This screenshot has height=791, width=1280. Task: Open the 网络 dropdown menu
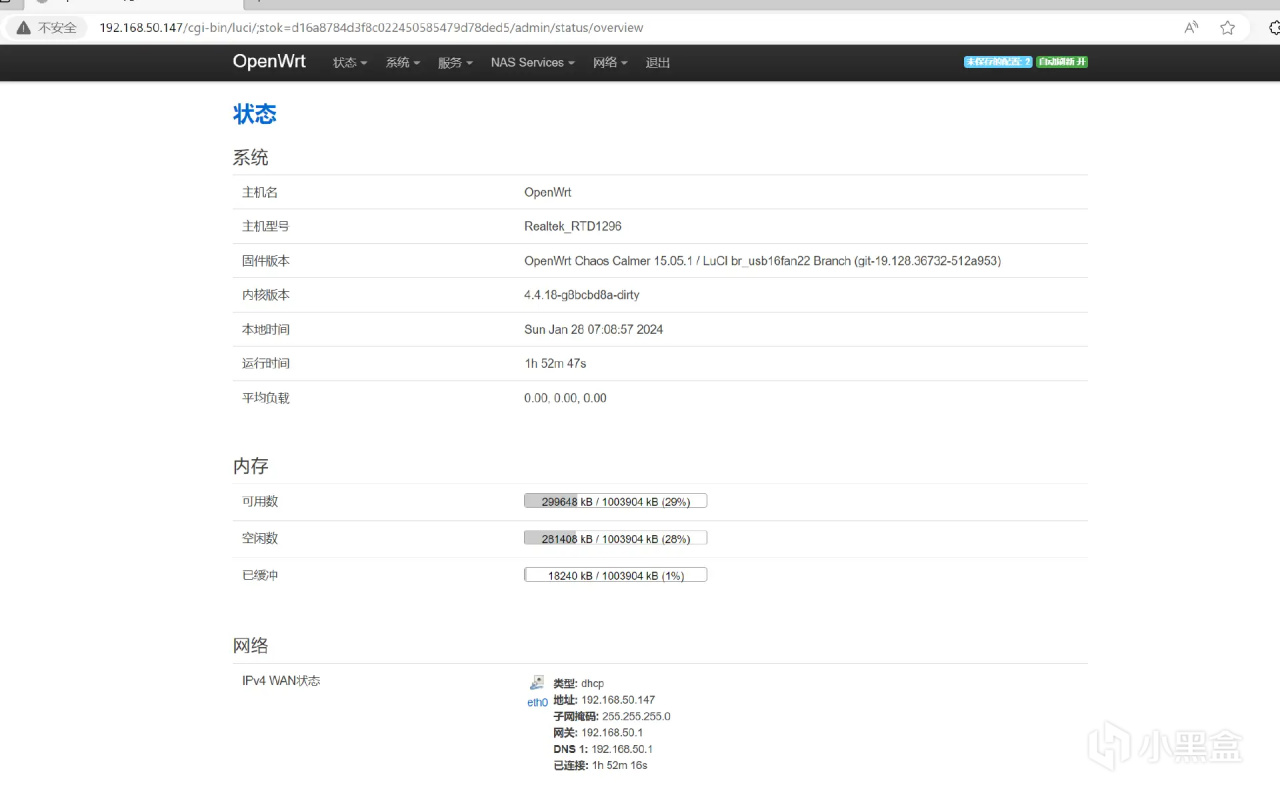610,62
